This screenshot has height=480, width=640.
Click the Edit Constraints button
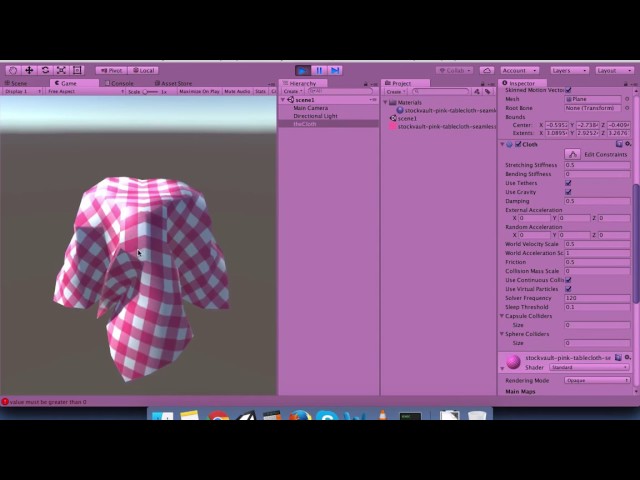coord(572,154)
